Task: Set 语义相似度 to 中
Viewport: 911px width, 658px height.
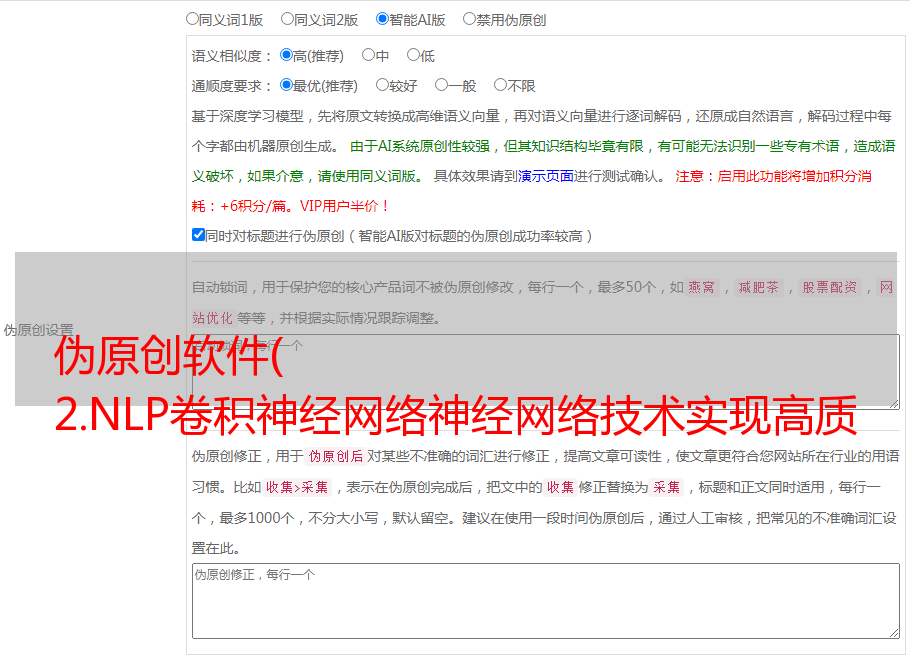Action: click(368, 55)
